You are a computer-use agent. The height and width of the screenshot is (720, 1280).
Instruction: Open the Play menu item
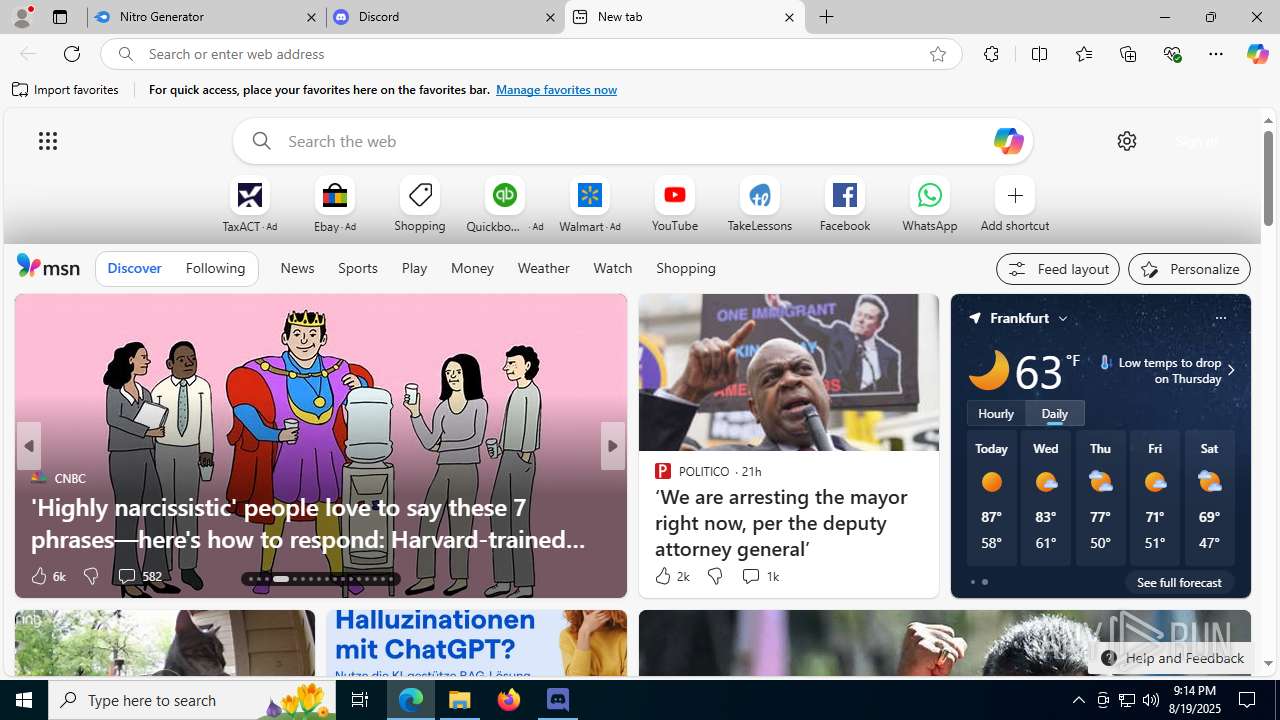click(414, 268)
